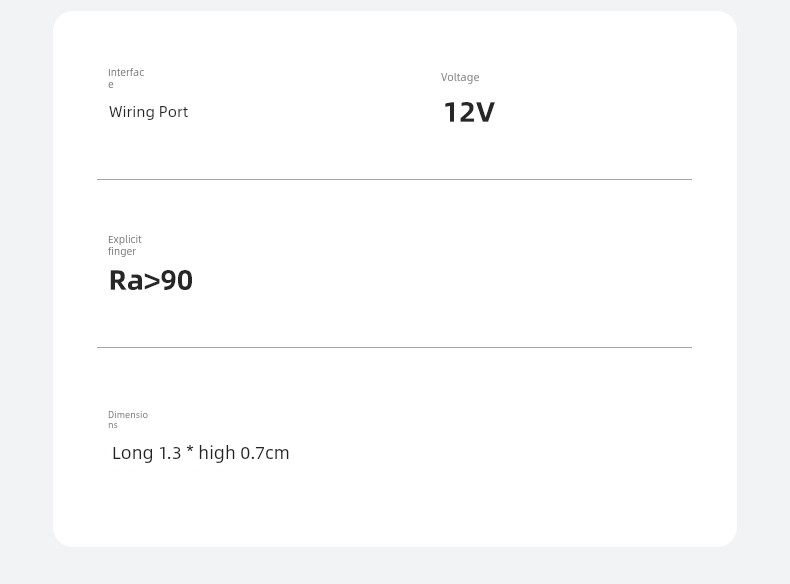Click the word "Port" in the interface value
This screenshot has height=584, width=790.
[x=173, y=112]
